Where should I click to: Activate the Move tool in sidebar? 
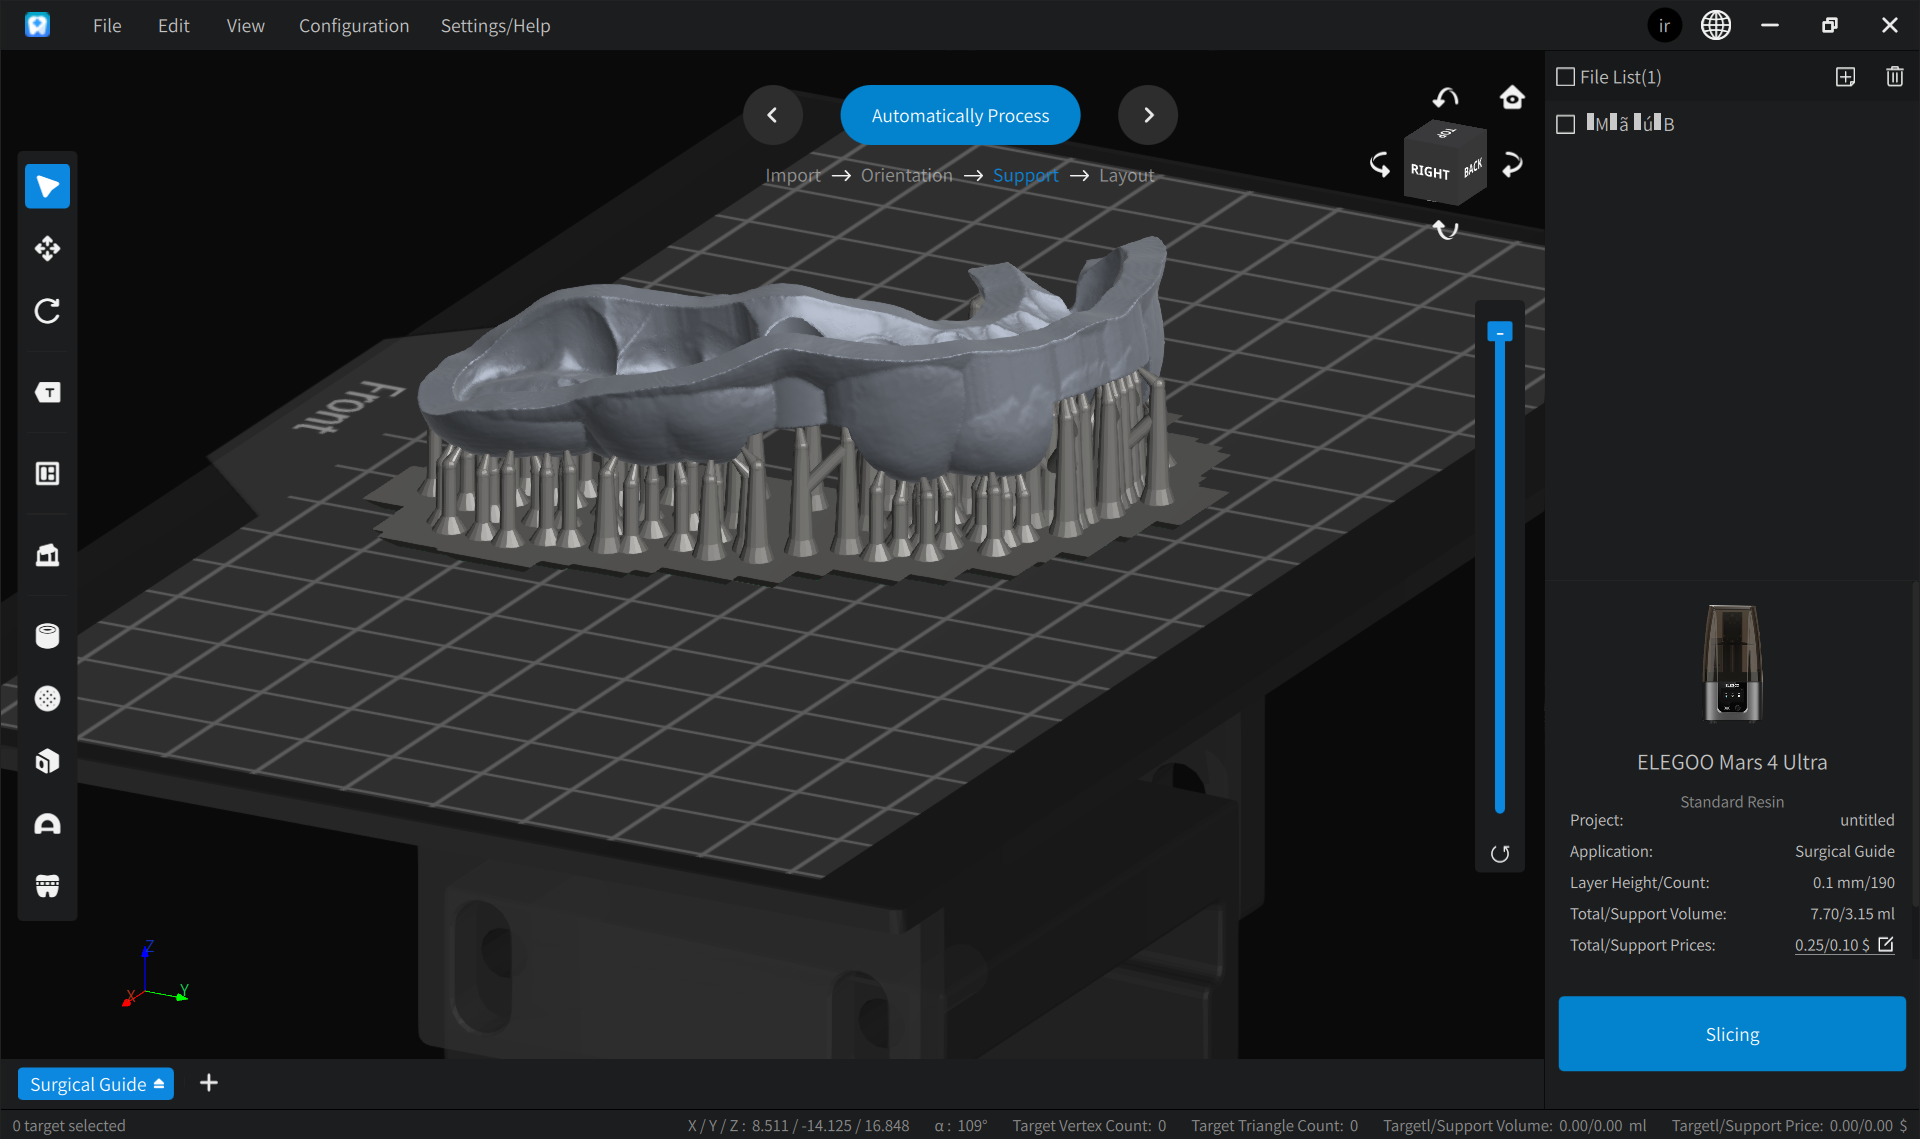[47, 248]
